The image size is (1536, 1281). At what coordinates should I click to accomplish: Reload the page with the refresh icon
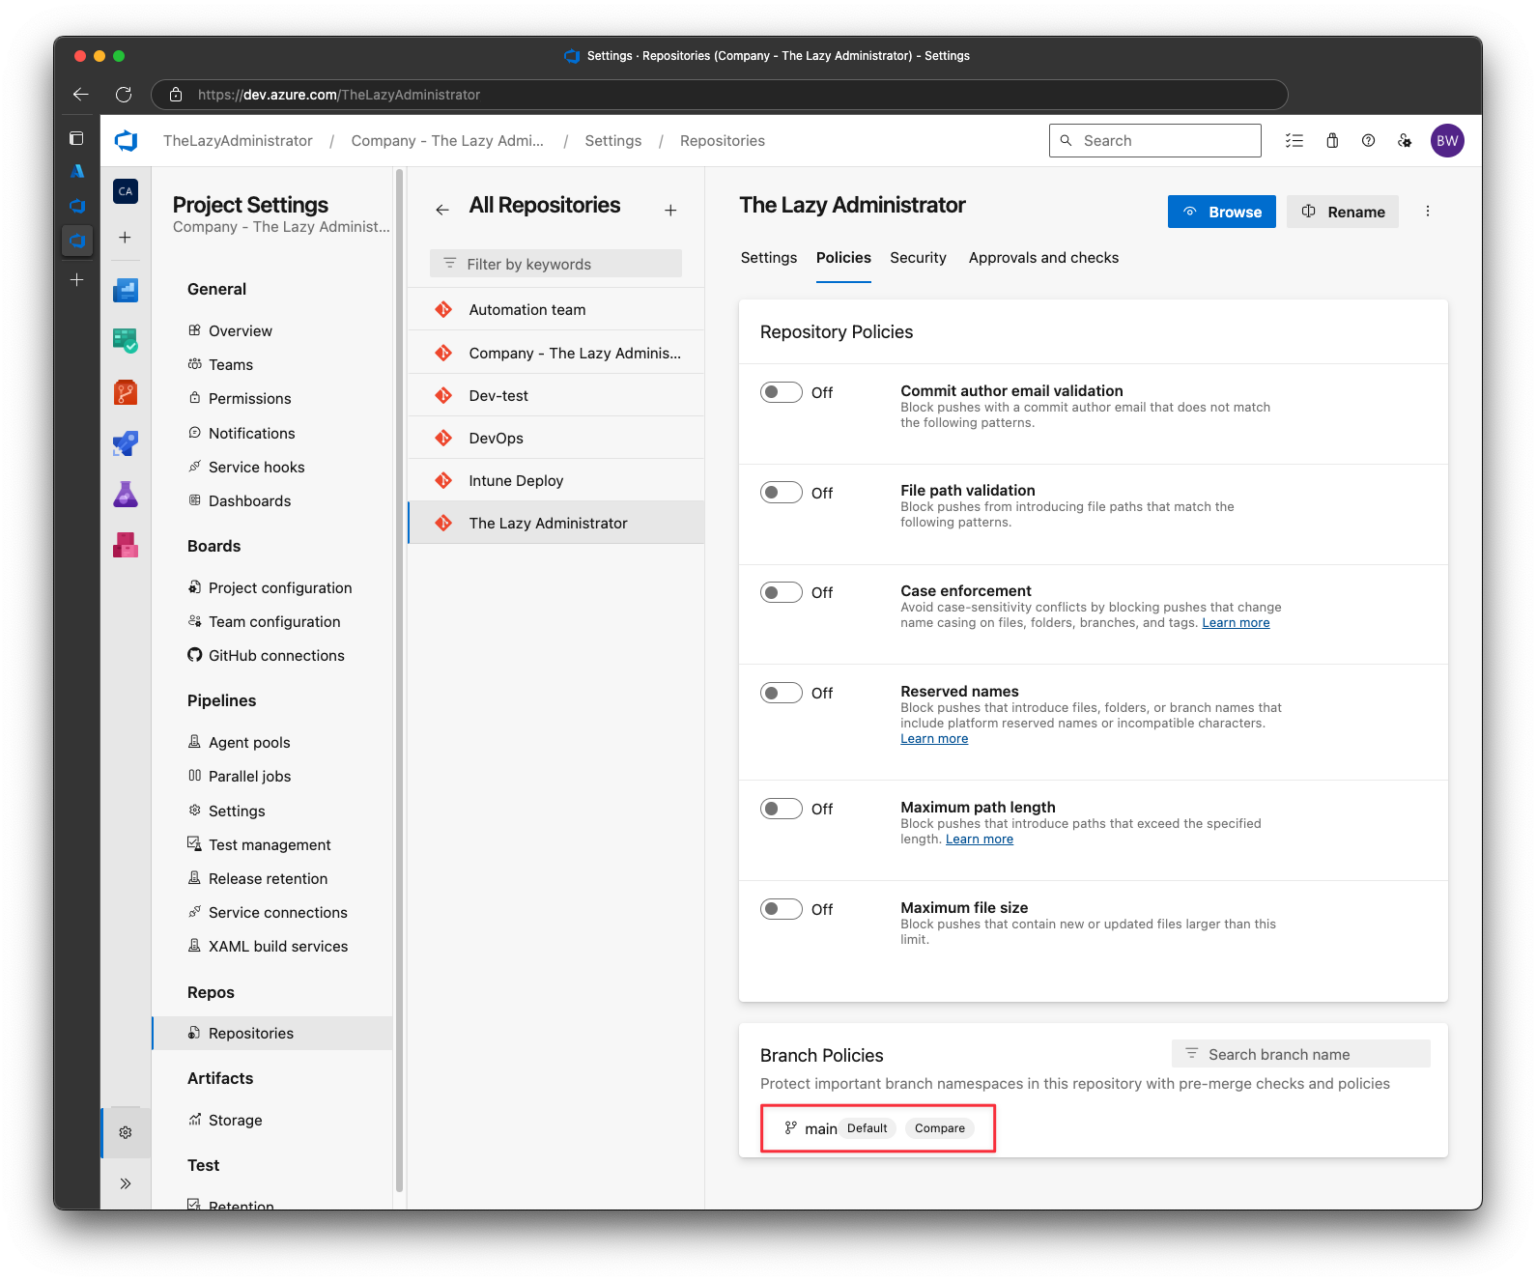tap(124, 94)
